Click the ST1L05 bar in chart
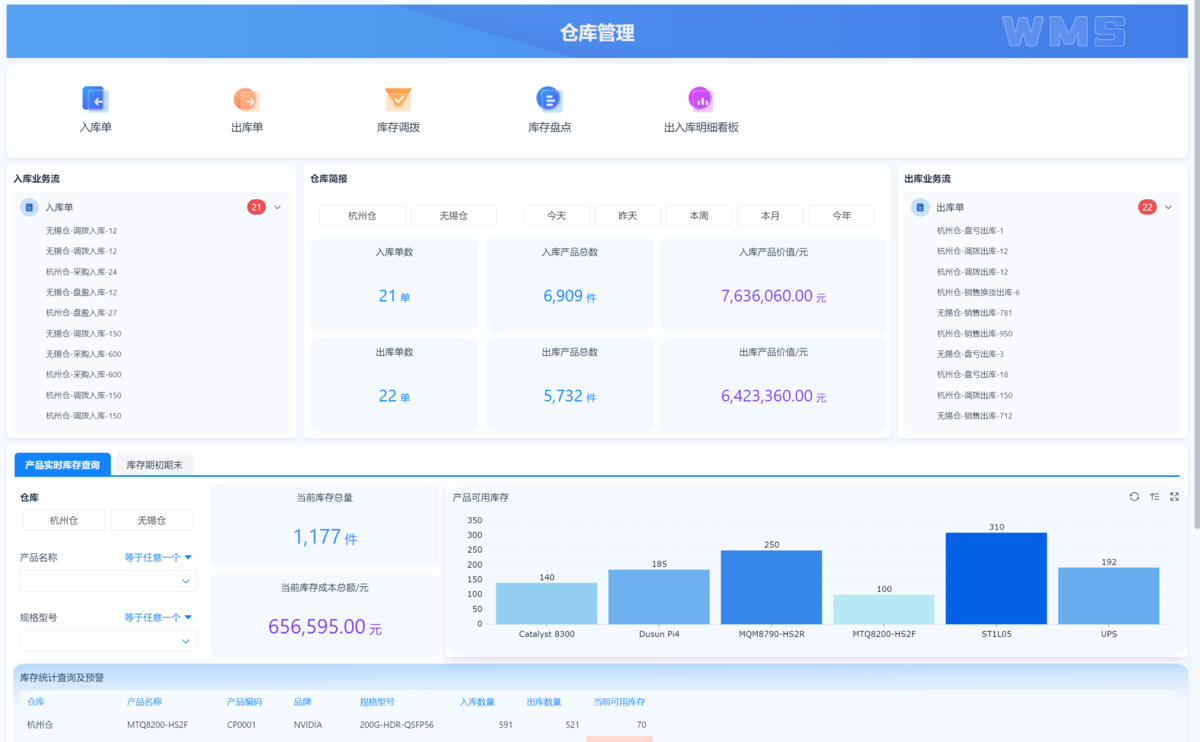 coord(996,578)
